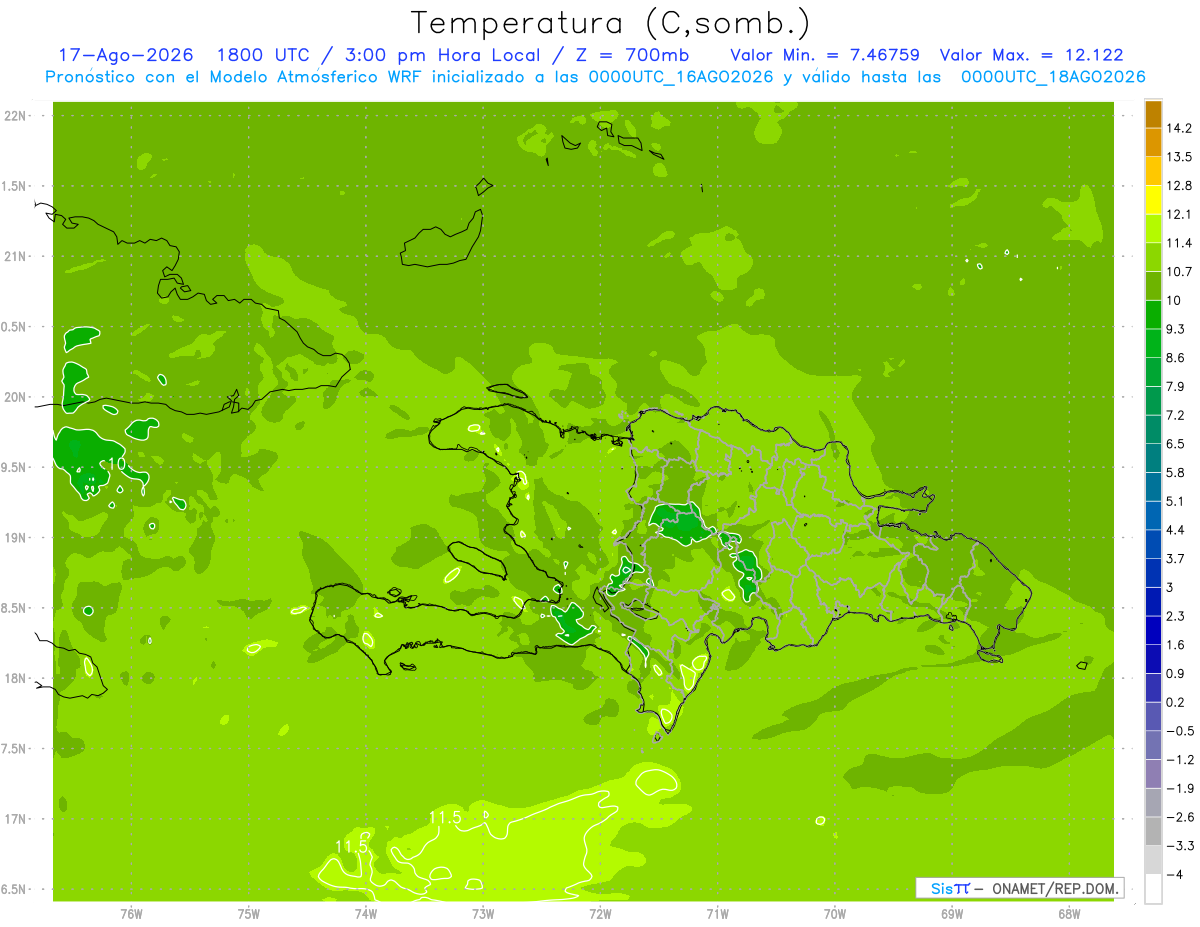This screenshot has width=1200, height=927.
Task: Pick the purple swatch between -1.9 and -1.2
Action: (1153, 774)
